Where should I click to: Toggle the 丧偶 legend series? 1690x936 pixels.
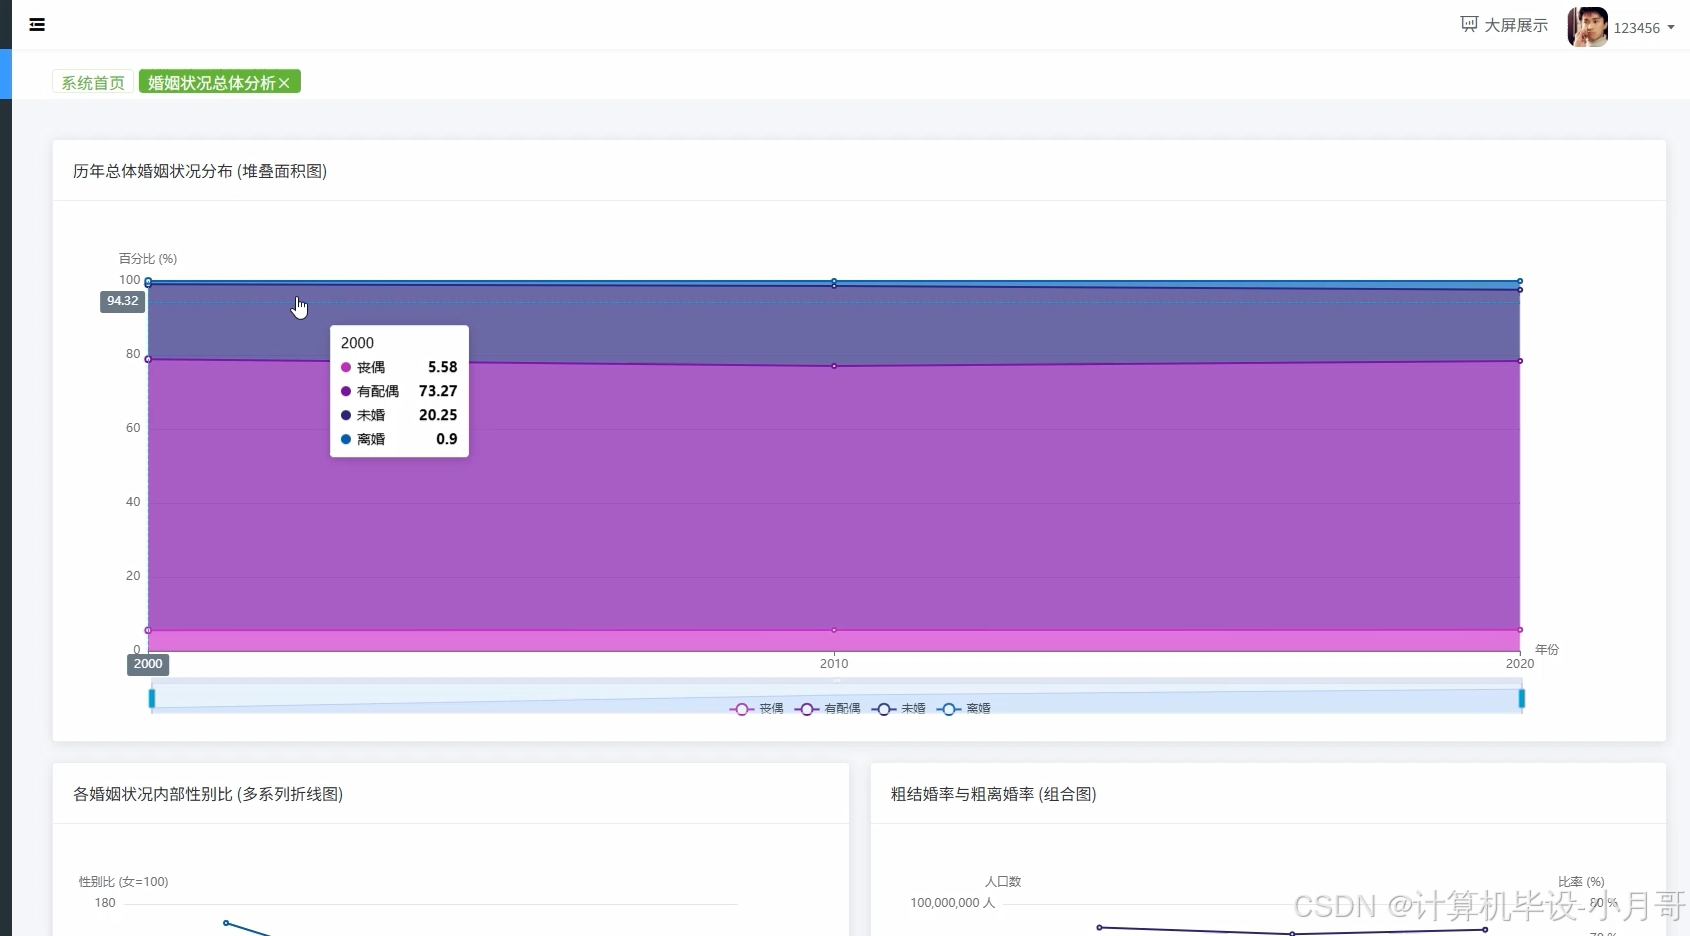pos(757,708)
